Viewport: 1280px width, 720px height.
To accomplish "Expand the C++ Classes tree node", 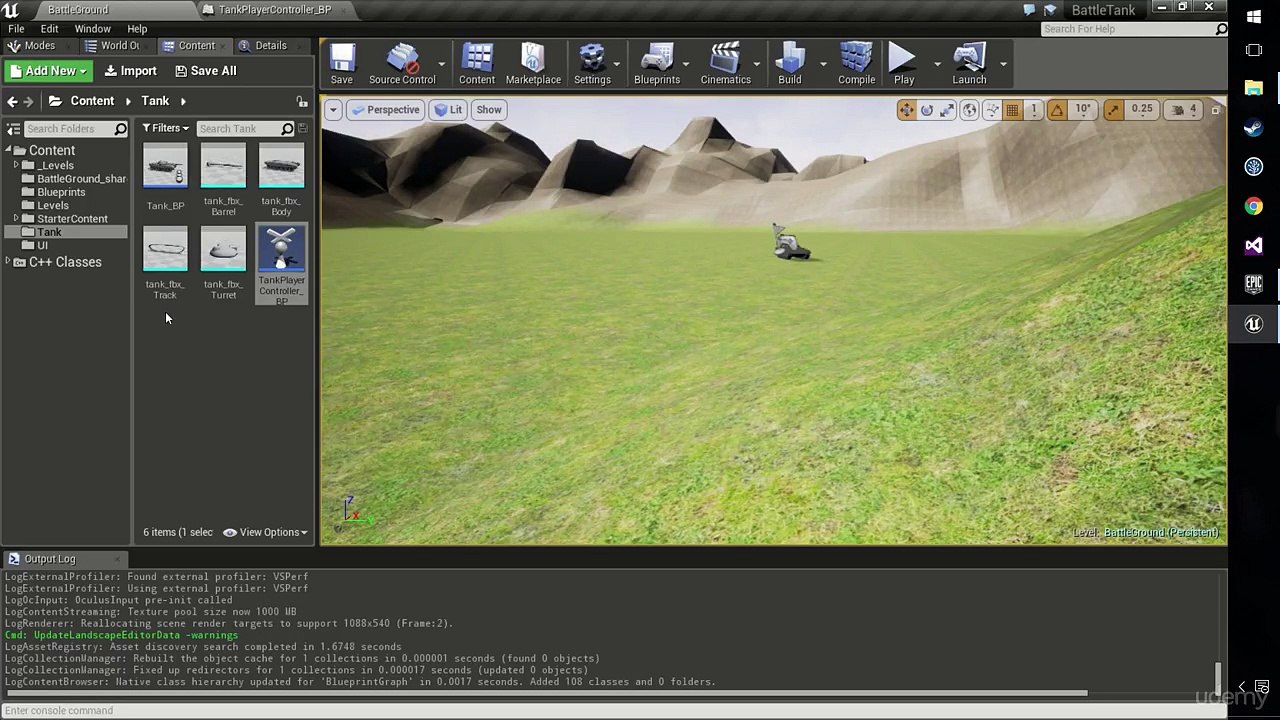I will click(8, 262).
